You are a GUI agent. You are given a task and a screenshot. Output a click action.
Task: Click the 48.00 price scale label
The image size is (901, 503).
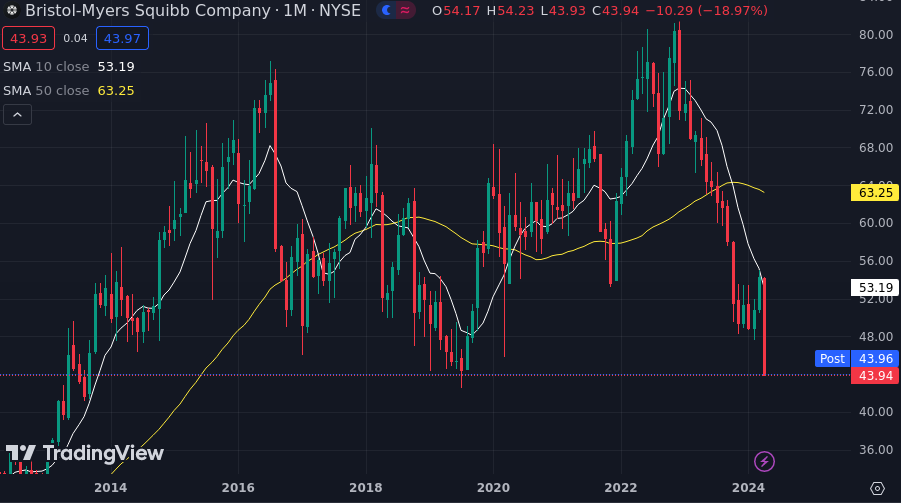(876, 337)
